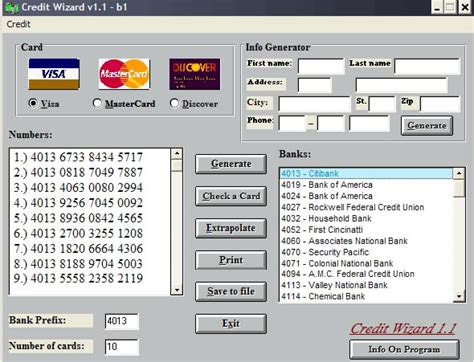This screenshot has width=474, height=362.
Task: Select 4113 - Valley National Bank
Action: [x=366, y=285]
